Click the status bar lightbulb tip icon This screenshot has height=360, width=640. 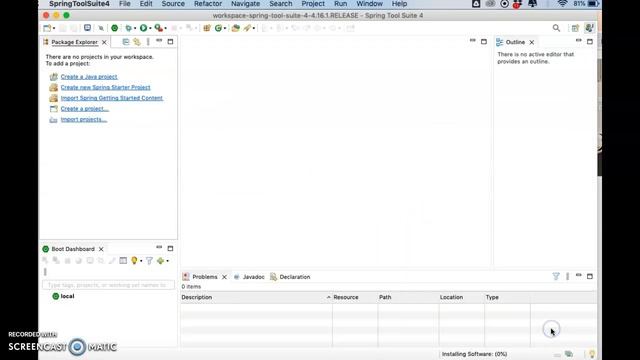coord(592,354)
